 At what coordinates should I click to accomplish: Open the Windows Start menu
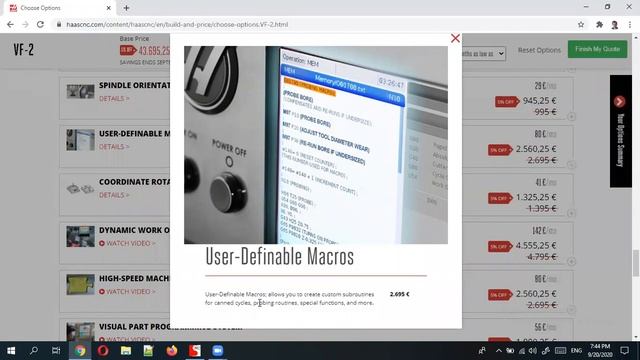click(11, 351)
